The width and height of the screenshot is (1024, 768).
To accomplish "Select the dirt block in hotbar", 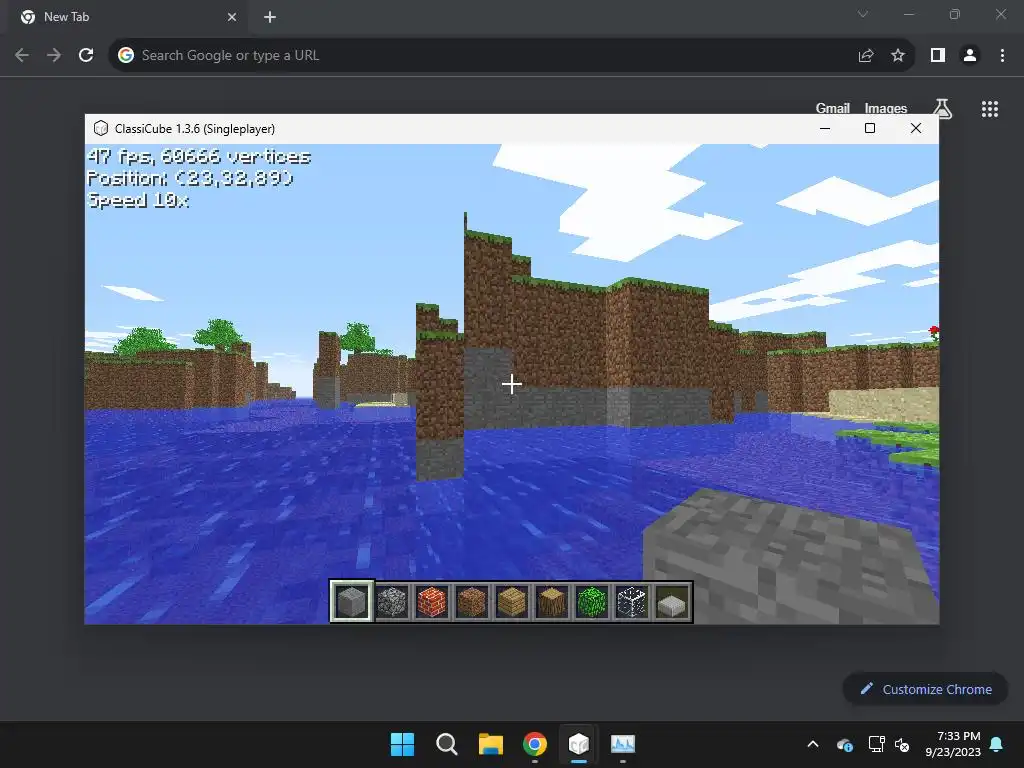I will click(472, 601).
